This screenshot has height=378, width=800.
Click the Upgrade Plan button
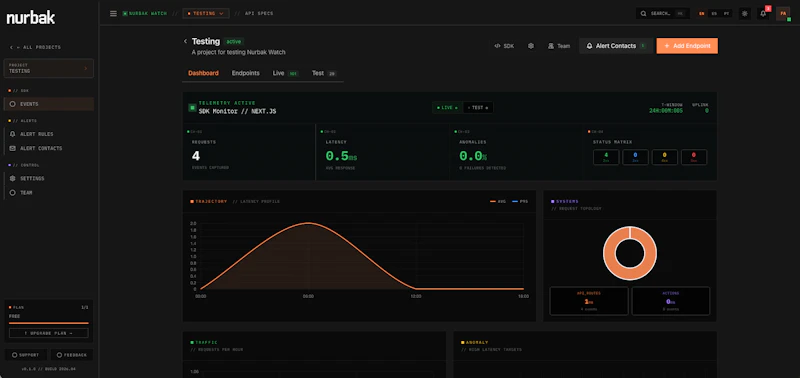[x=48, y=333]
